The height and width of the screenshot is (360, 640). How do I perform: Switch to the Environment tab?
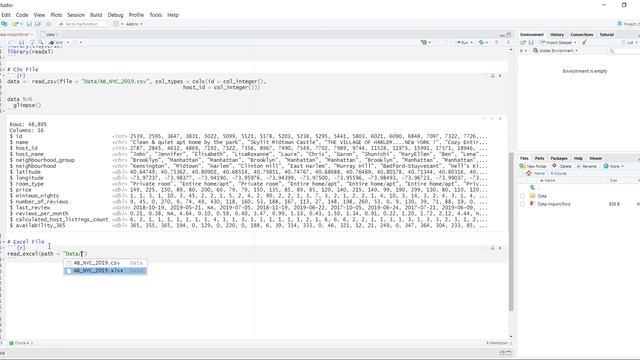(x=531, y=35)
